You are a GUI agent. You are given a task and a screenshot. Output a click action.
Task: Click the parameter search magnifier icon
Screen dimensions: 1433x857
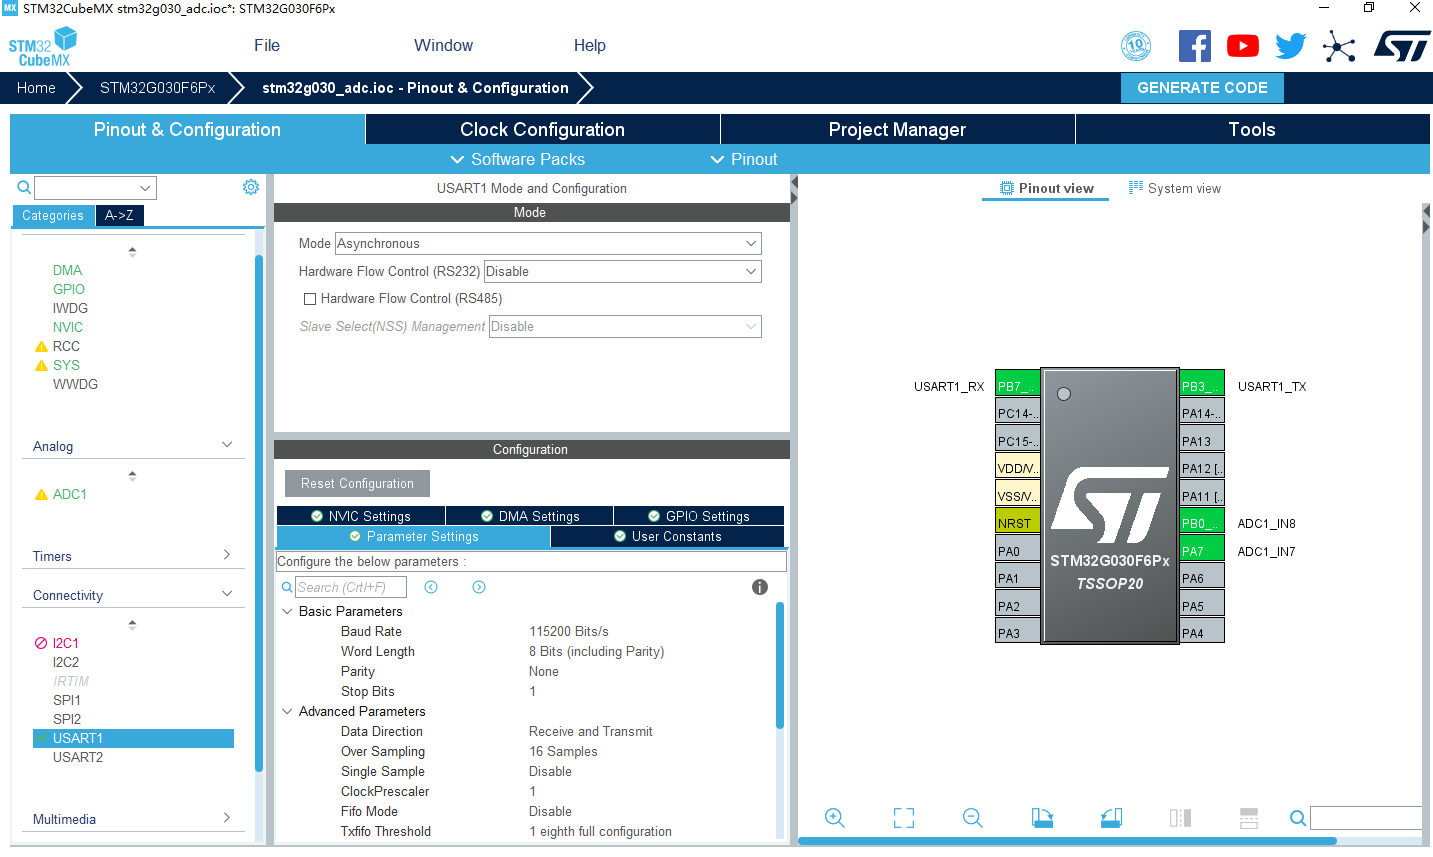(287, 587)
